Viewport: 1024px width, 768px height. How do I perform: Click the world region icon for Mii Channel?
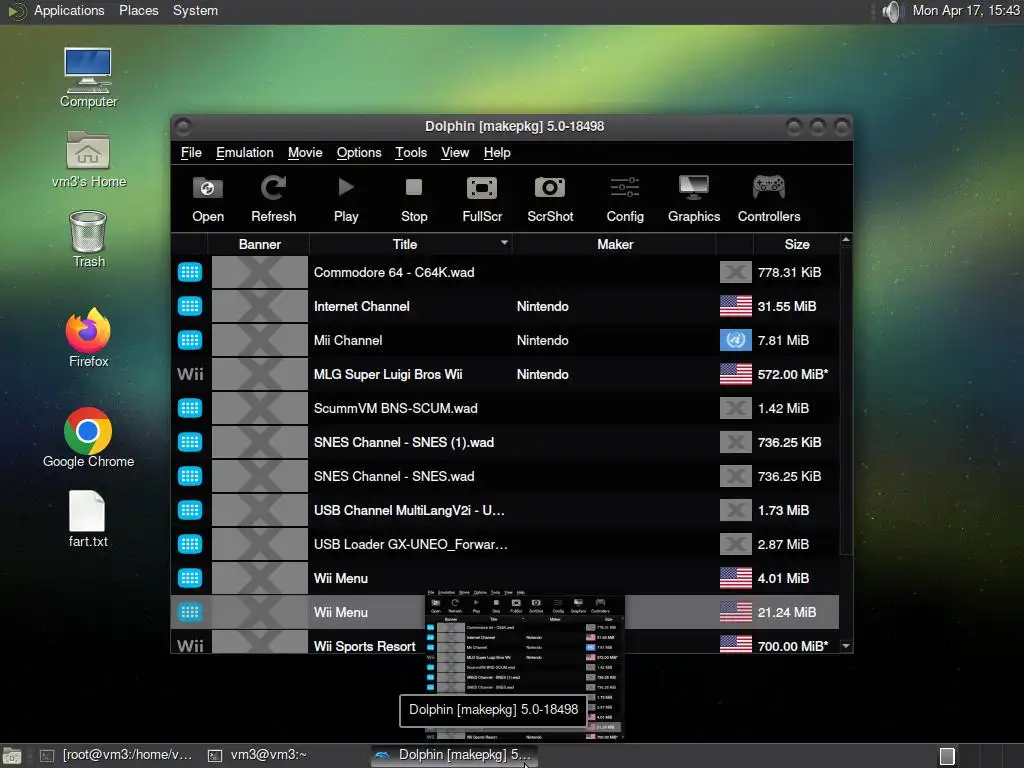(x=735, y=340)
